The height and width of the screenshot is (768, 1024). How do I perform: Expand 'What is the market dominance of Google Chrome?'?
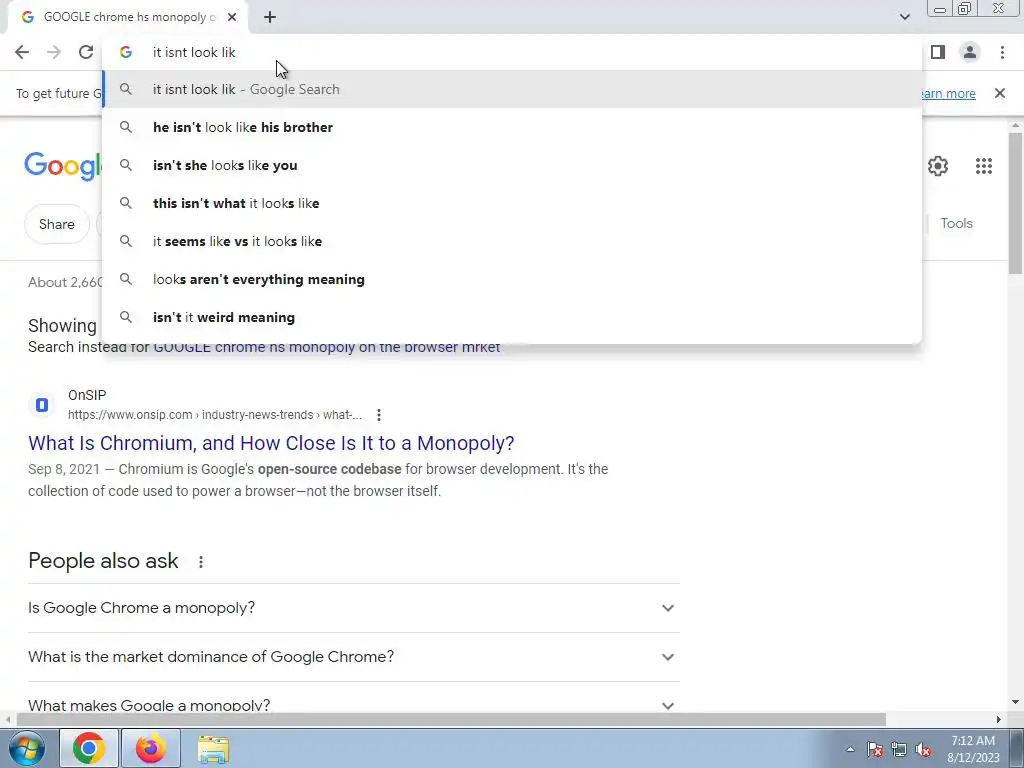pyautogui.click(x=354, y=657)
